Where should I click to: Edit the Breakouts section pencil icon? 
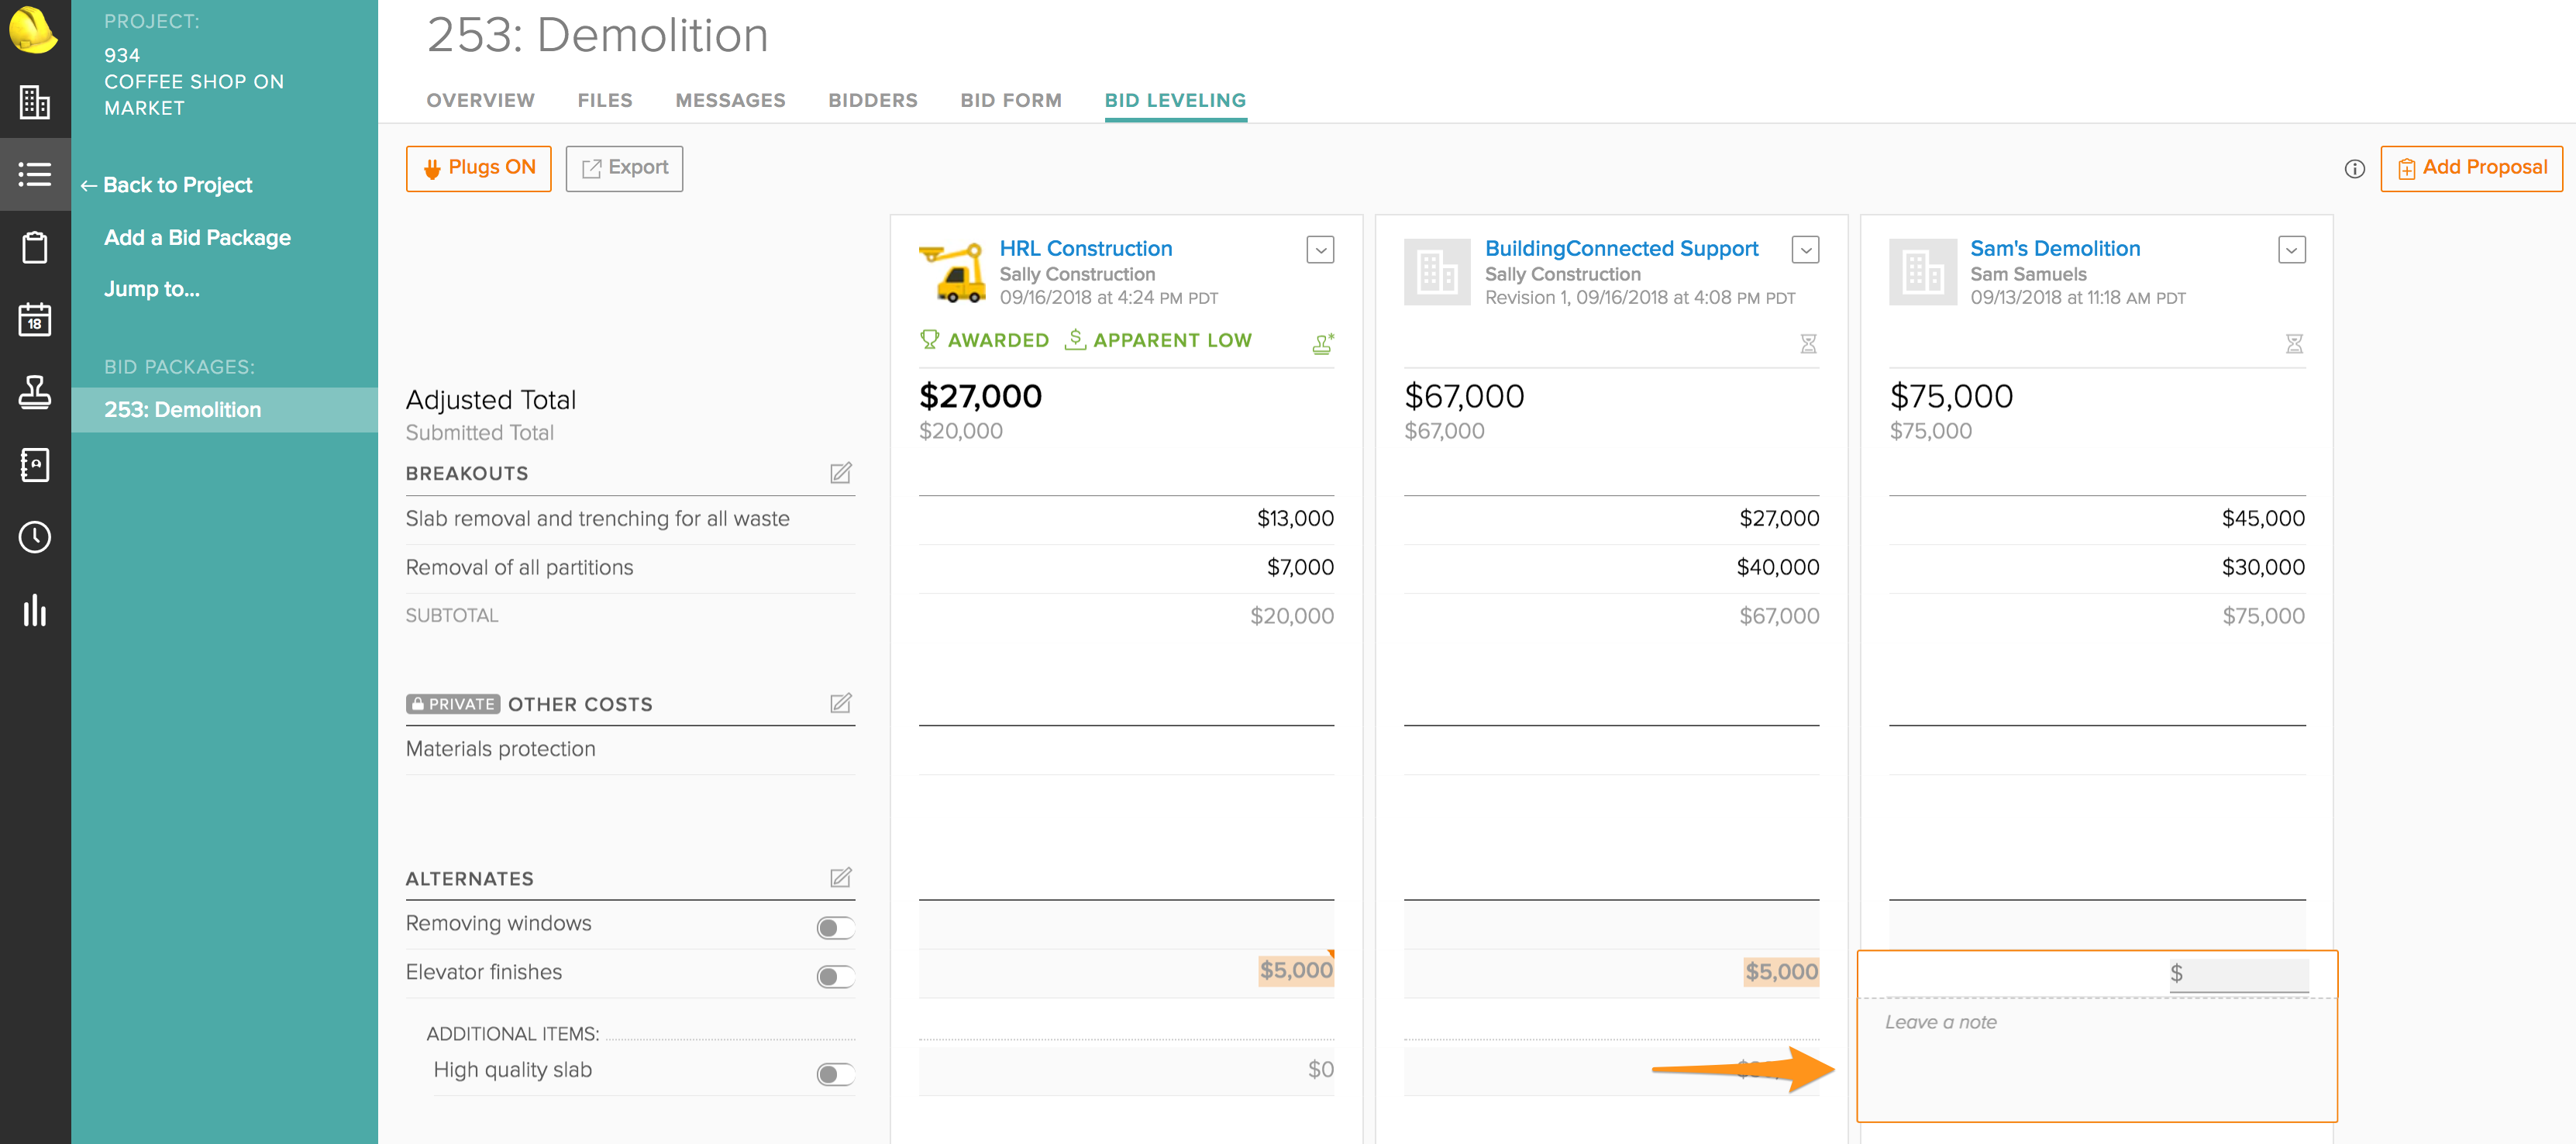click(840, 473)
